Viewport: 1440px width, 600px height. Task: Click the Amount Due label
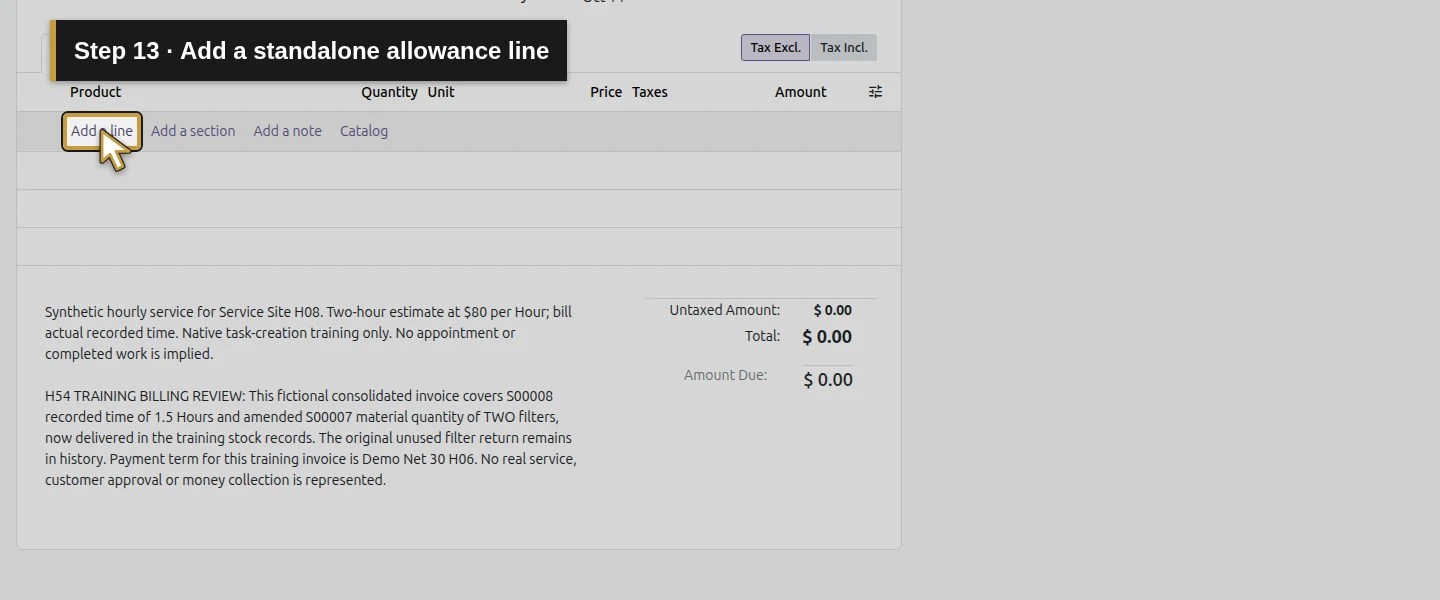pos(726,375)
